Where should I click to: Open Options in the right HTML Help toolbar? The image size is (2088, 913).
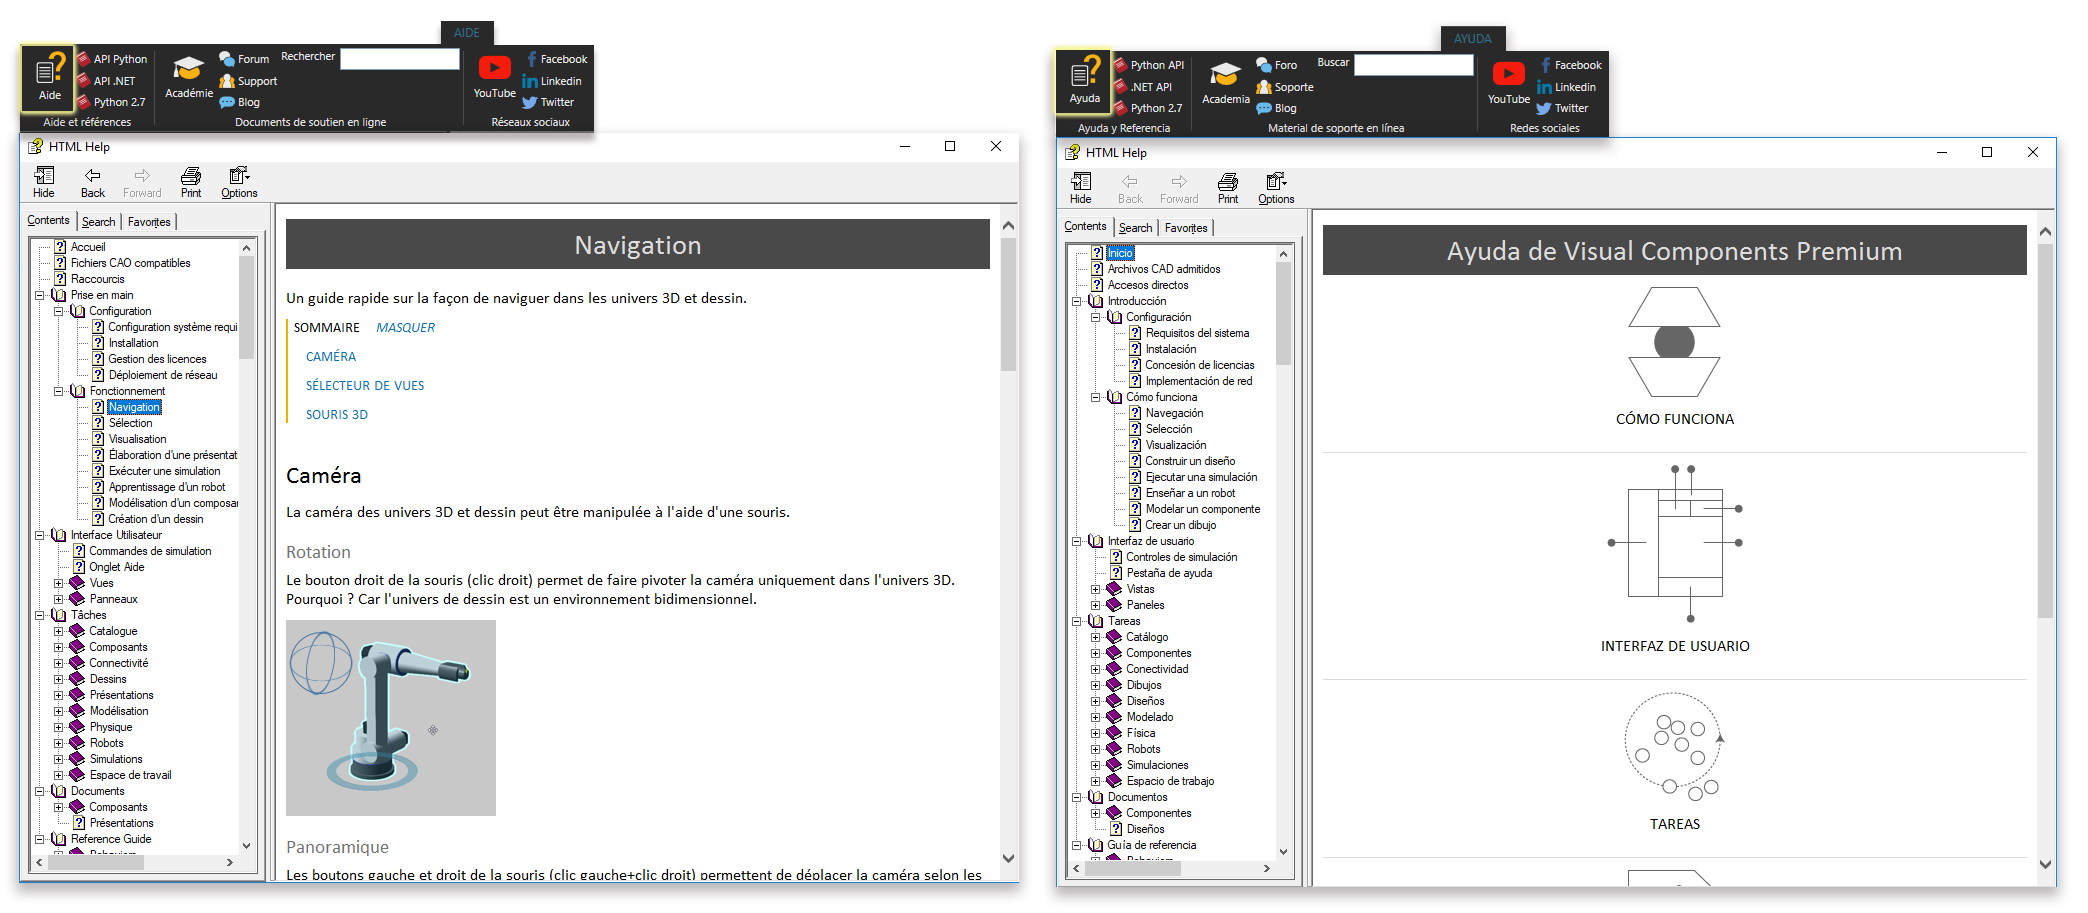(x=1276, y=188)
